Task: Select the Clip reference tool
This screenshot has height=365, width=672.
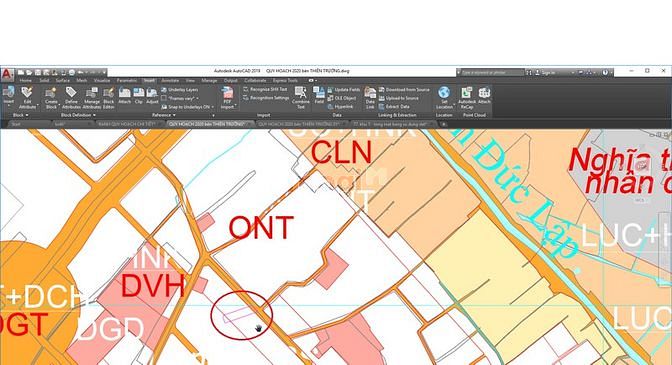Action: [138, 93]
